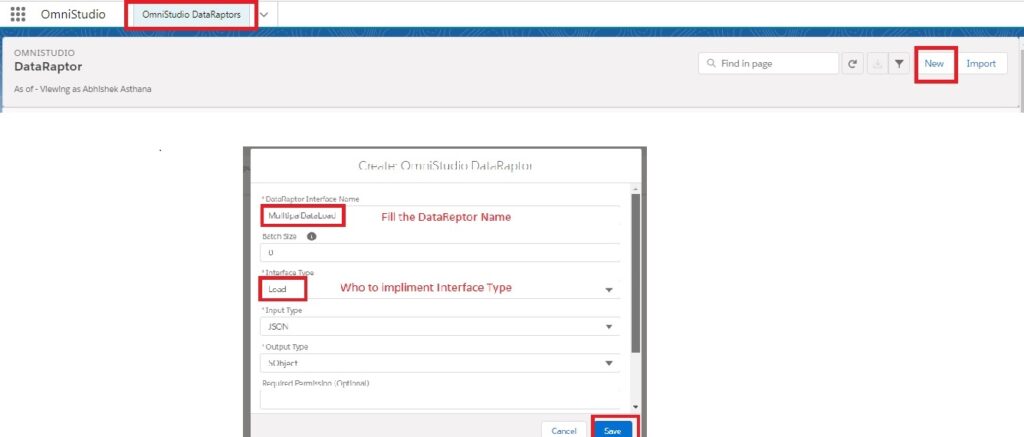Open the filter funnel icon
Screen dimensions: 1024x437
[x=899, y=63]
